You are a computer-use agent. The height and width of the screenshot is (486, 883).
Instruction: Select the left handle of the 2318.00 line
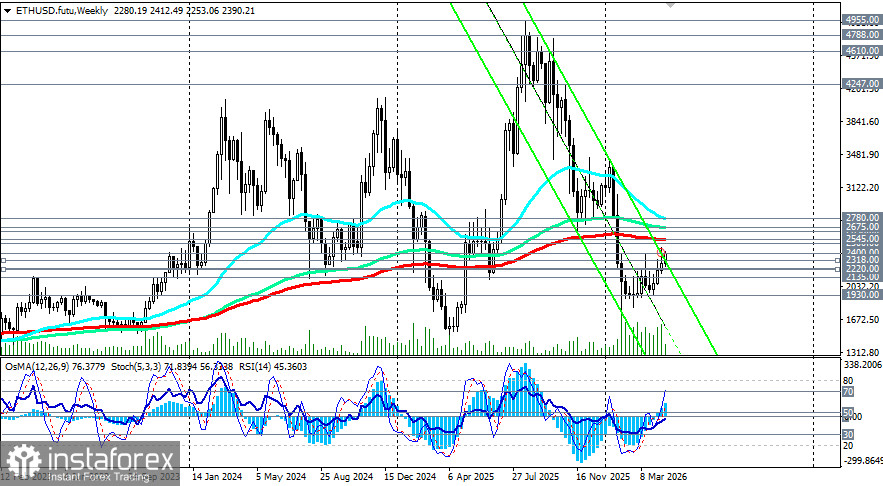[x=3, y=260]
